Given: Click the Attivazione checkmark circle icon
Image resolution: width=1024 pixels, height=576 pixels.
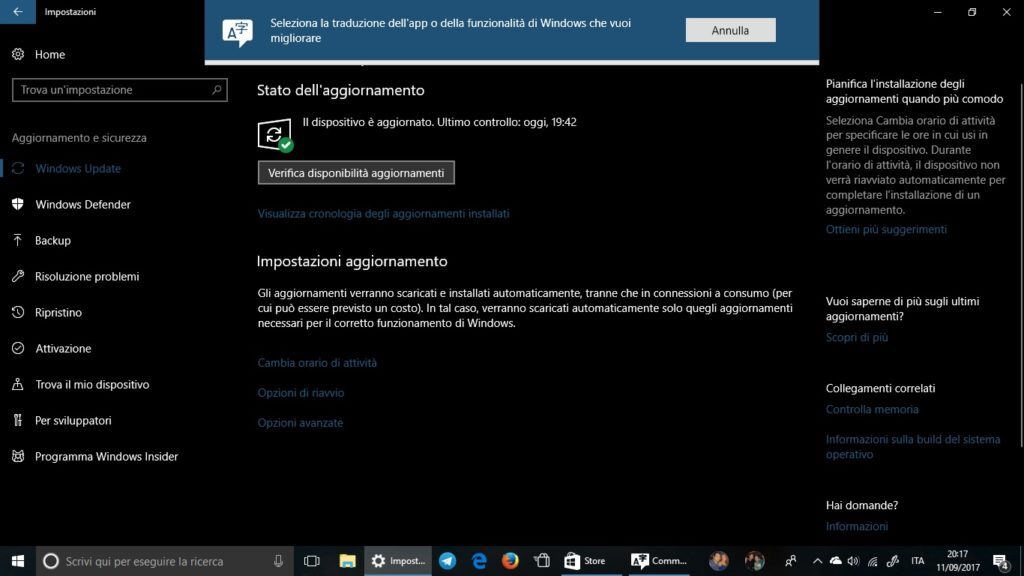Looking at the screenshot, I should coord(18,348).
